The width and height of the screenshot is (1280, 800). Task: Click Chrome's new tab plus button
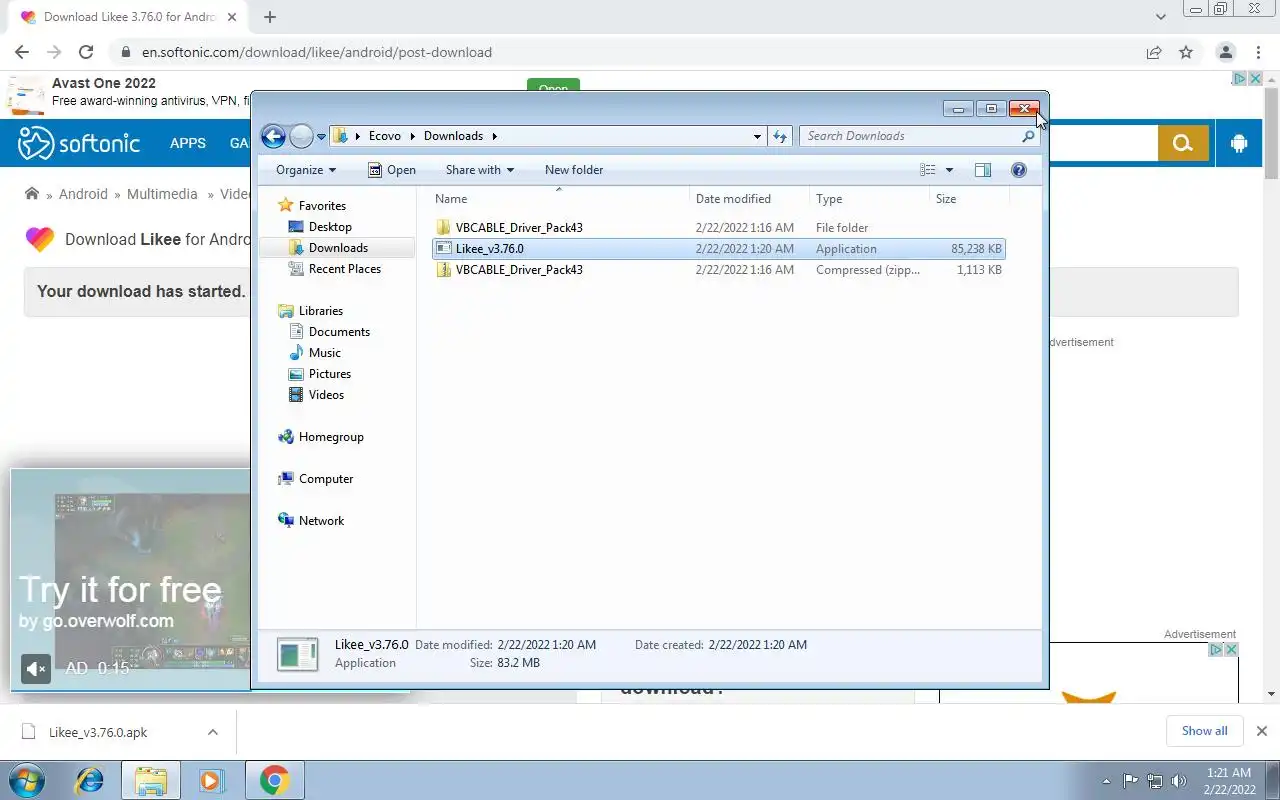270,17
